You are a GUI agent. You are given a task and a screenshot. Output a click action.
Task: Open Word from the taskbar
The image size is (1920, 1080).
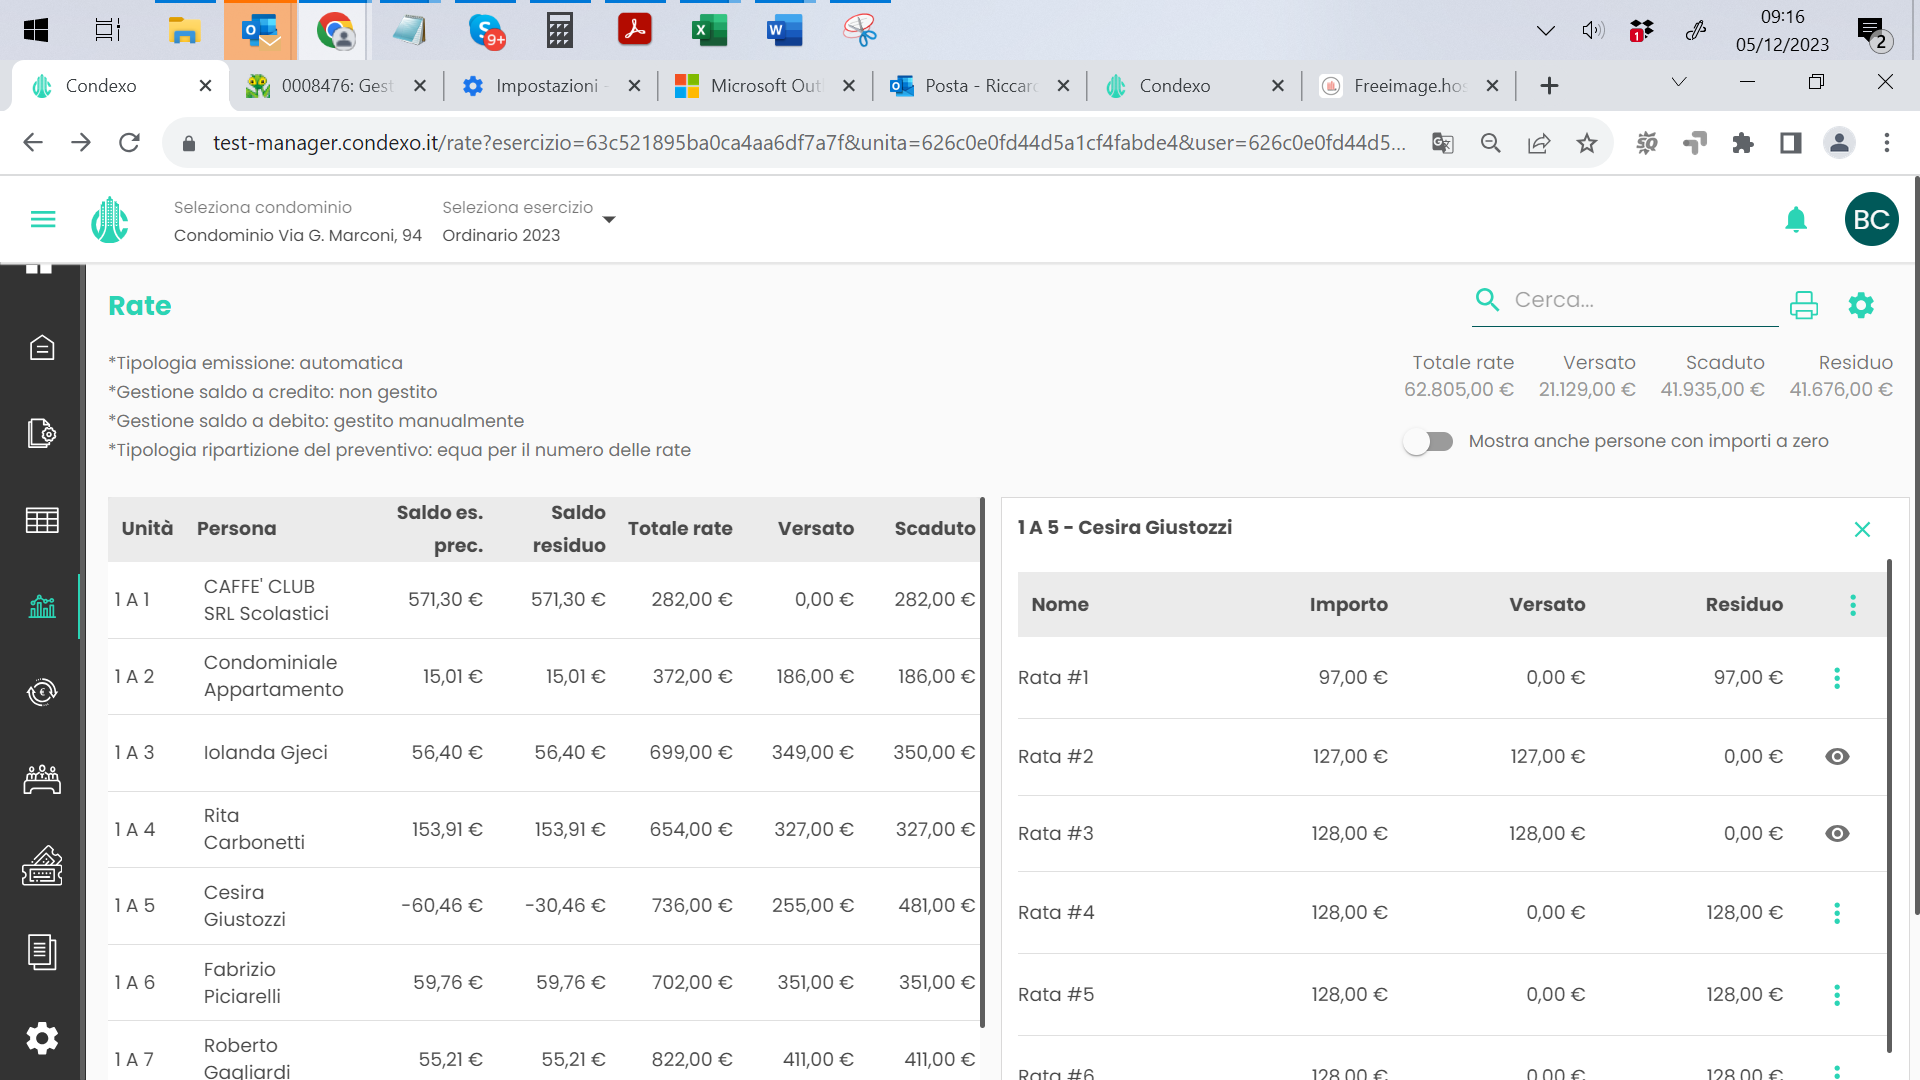tap(784, 30)
